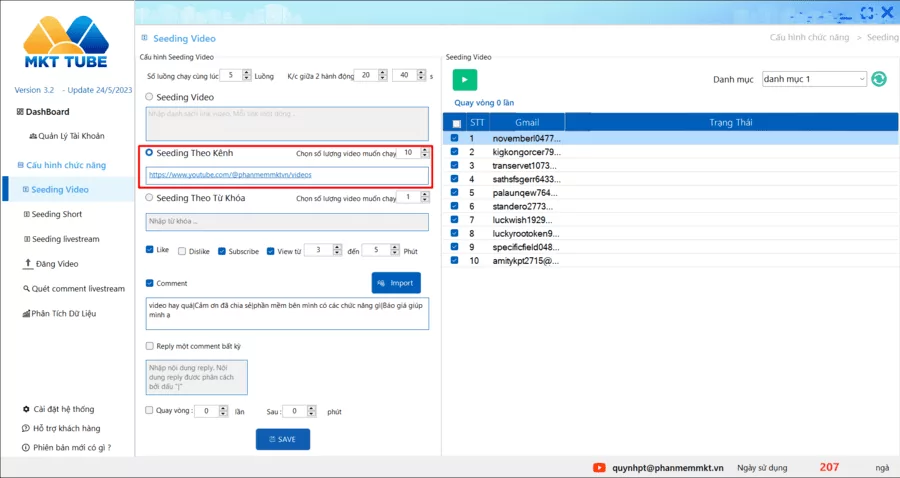The width and height of the screenshot is (900, 478).
Task: Select the sathsfsgerr6433 row
Action: pyautogui.click(x=670, y=179)
